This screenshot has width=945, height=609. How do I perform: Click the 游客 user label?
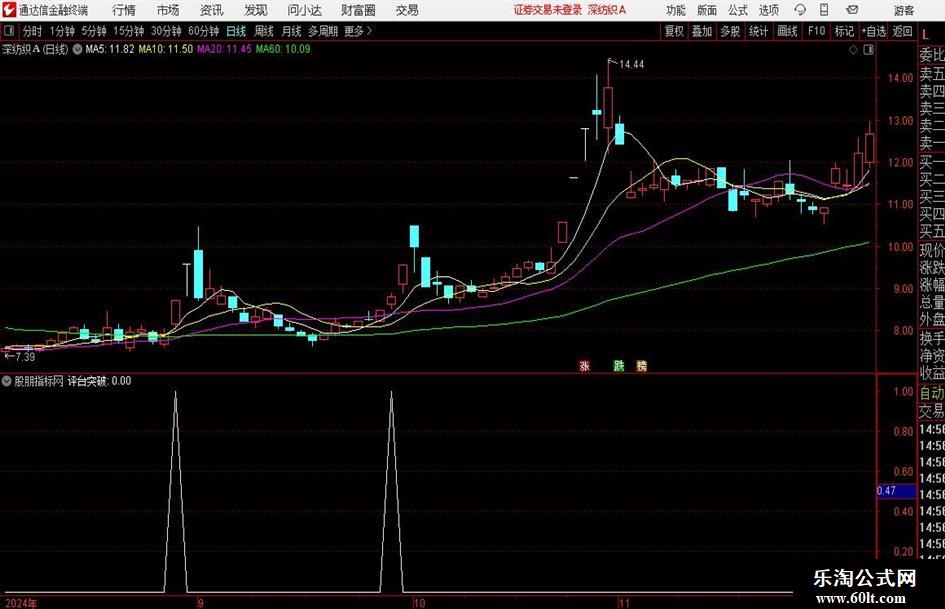click(x=904, y=10)
